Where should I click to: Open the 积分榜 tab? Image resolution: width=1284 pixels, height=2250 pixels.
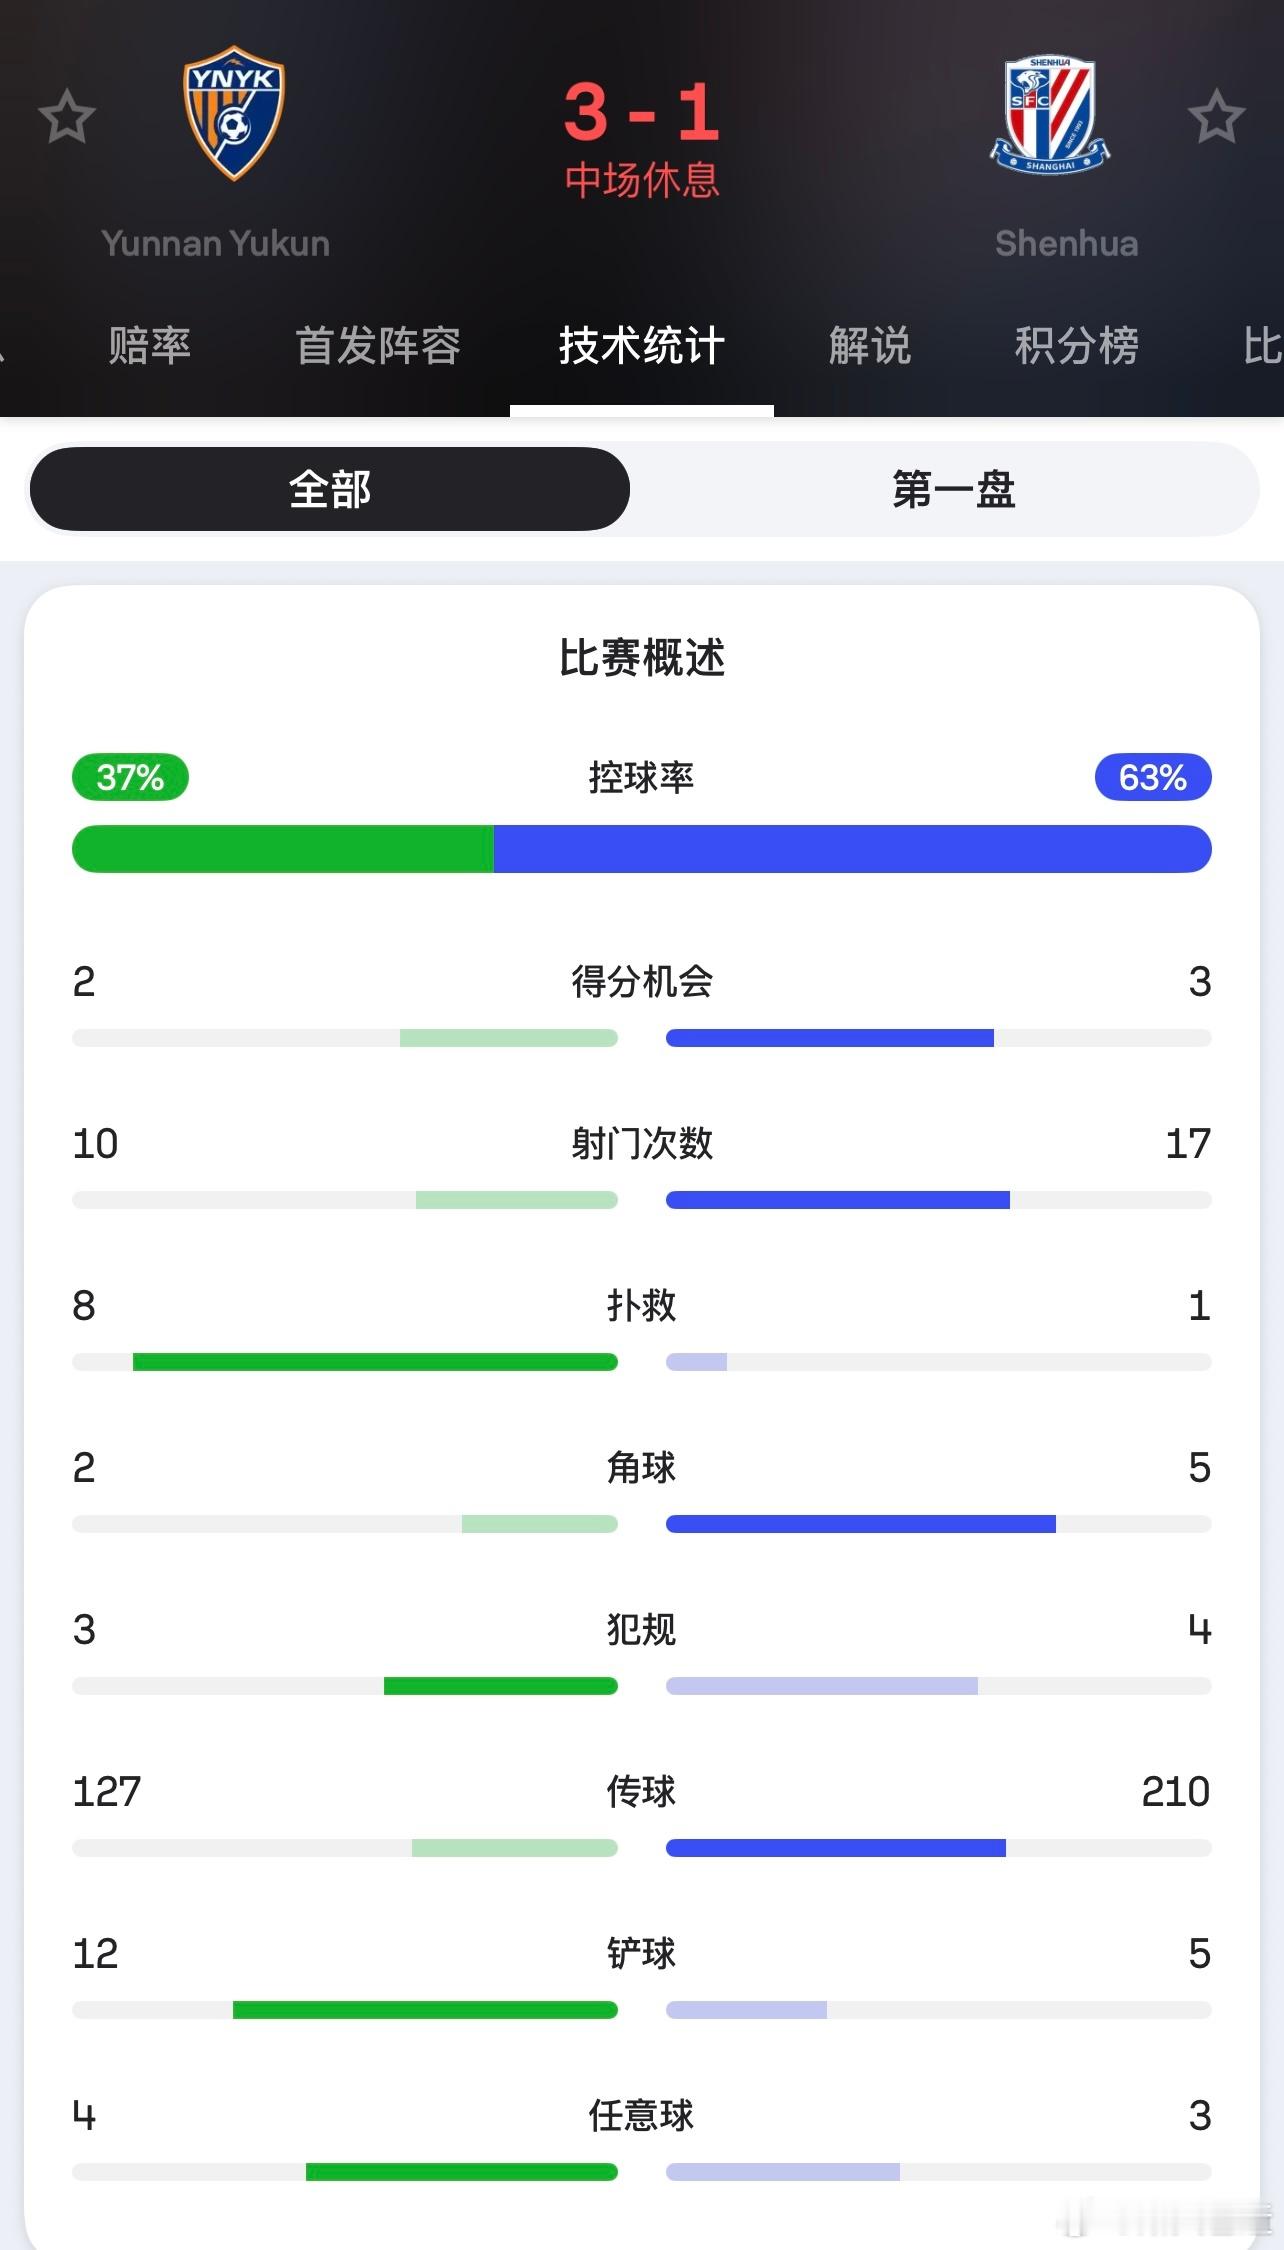[x=1077, y=346]
